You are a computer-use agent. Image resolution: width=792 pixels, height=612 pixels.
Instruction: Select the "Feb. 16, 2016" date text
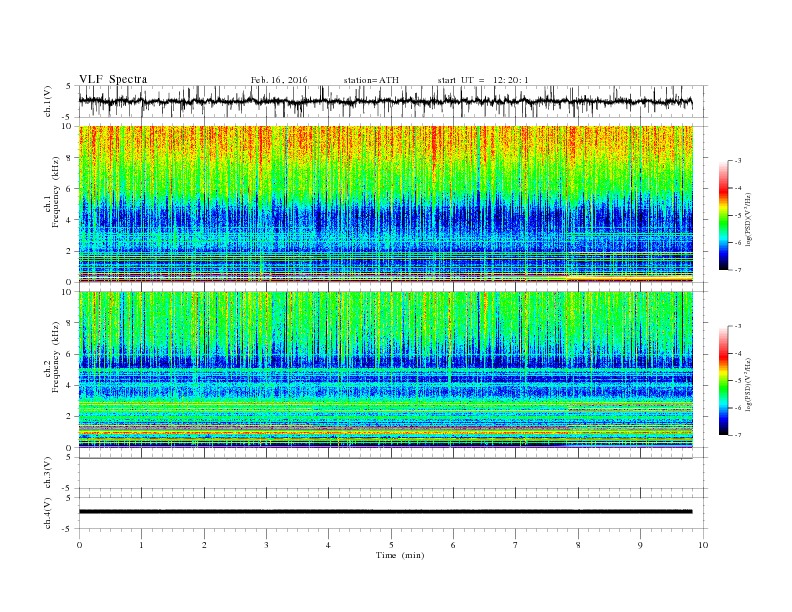coord(279,80)
